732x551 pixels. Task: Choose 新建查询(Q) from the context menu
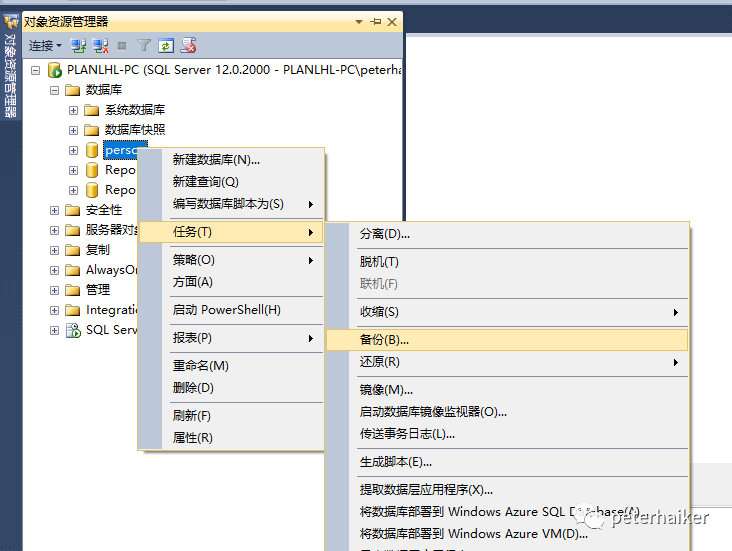[232, 182]
